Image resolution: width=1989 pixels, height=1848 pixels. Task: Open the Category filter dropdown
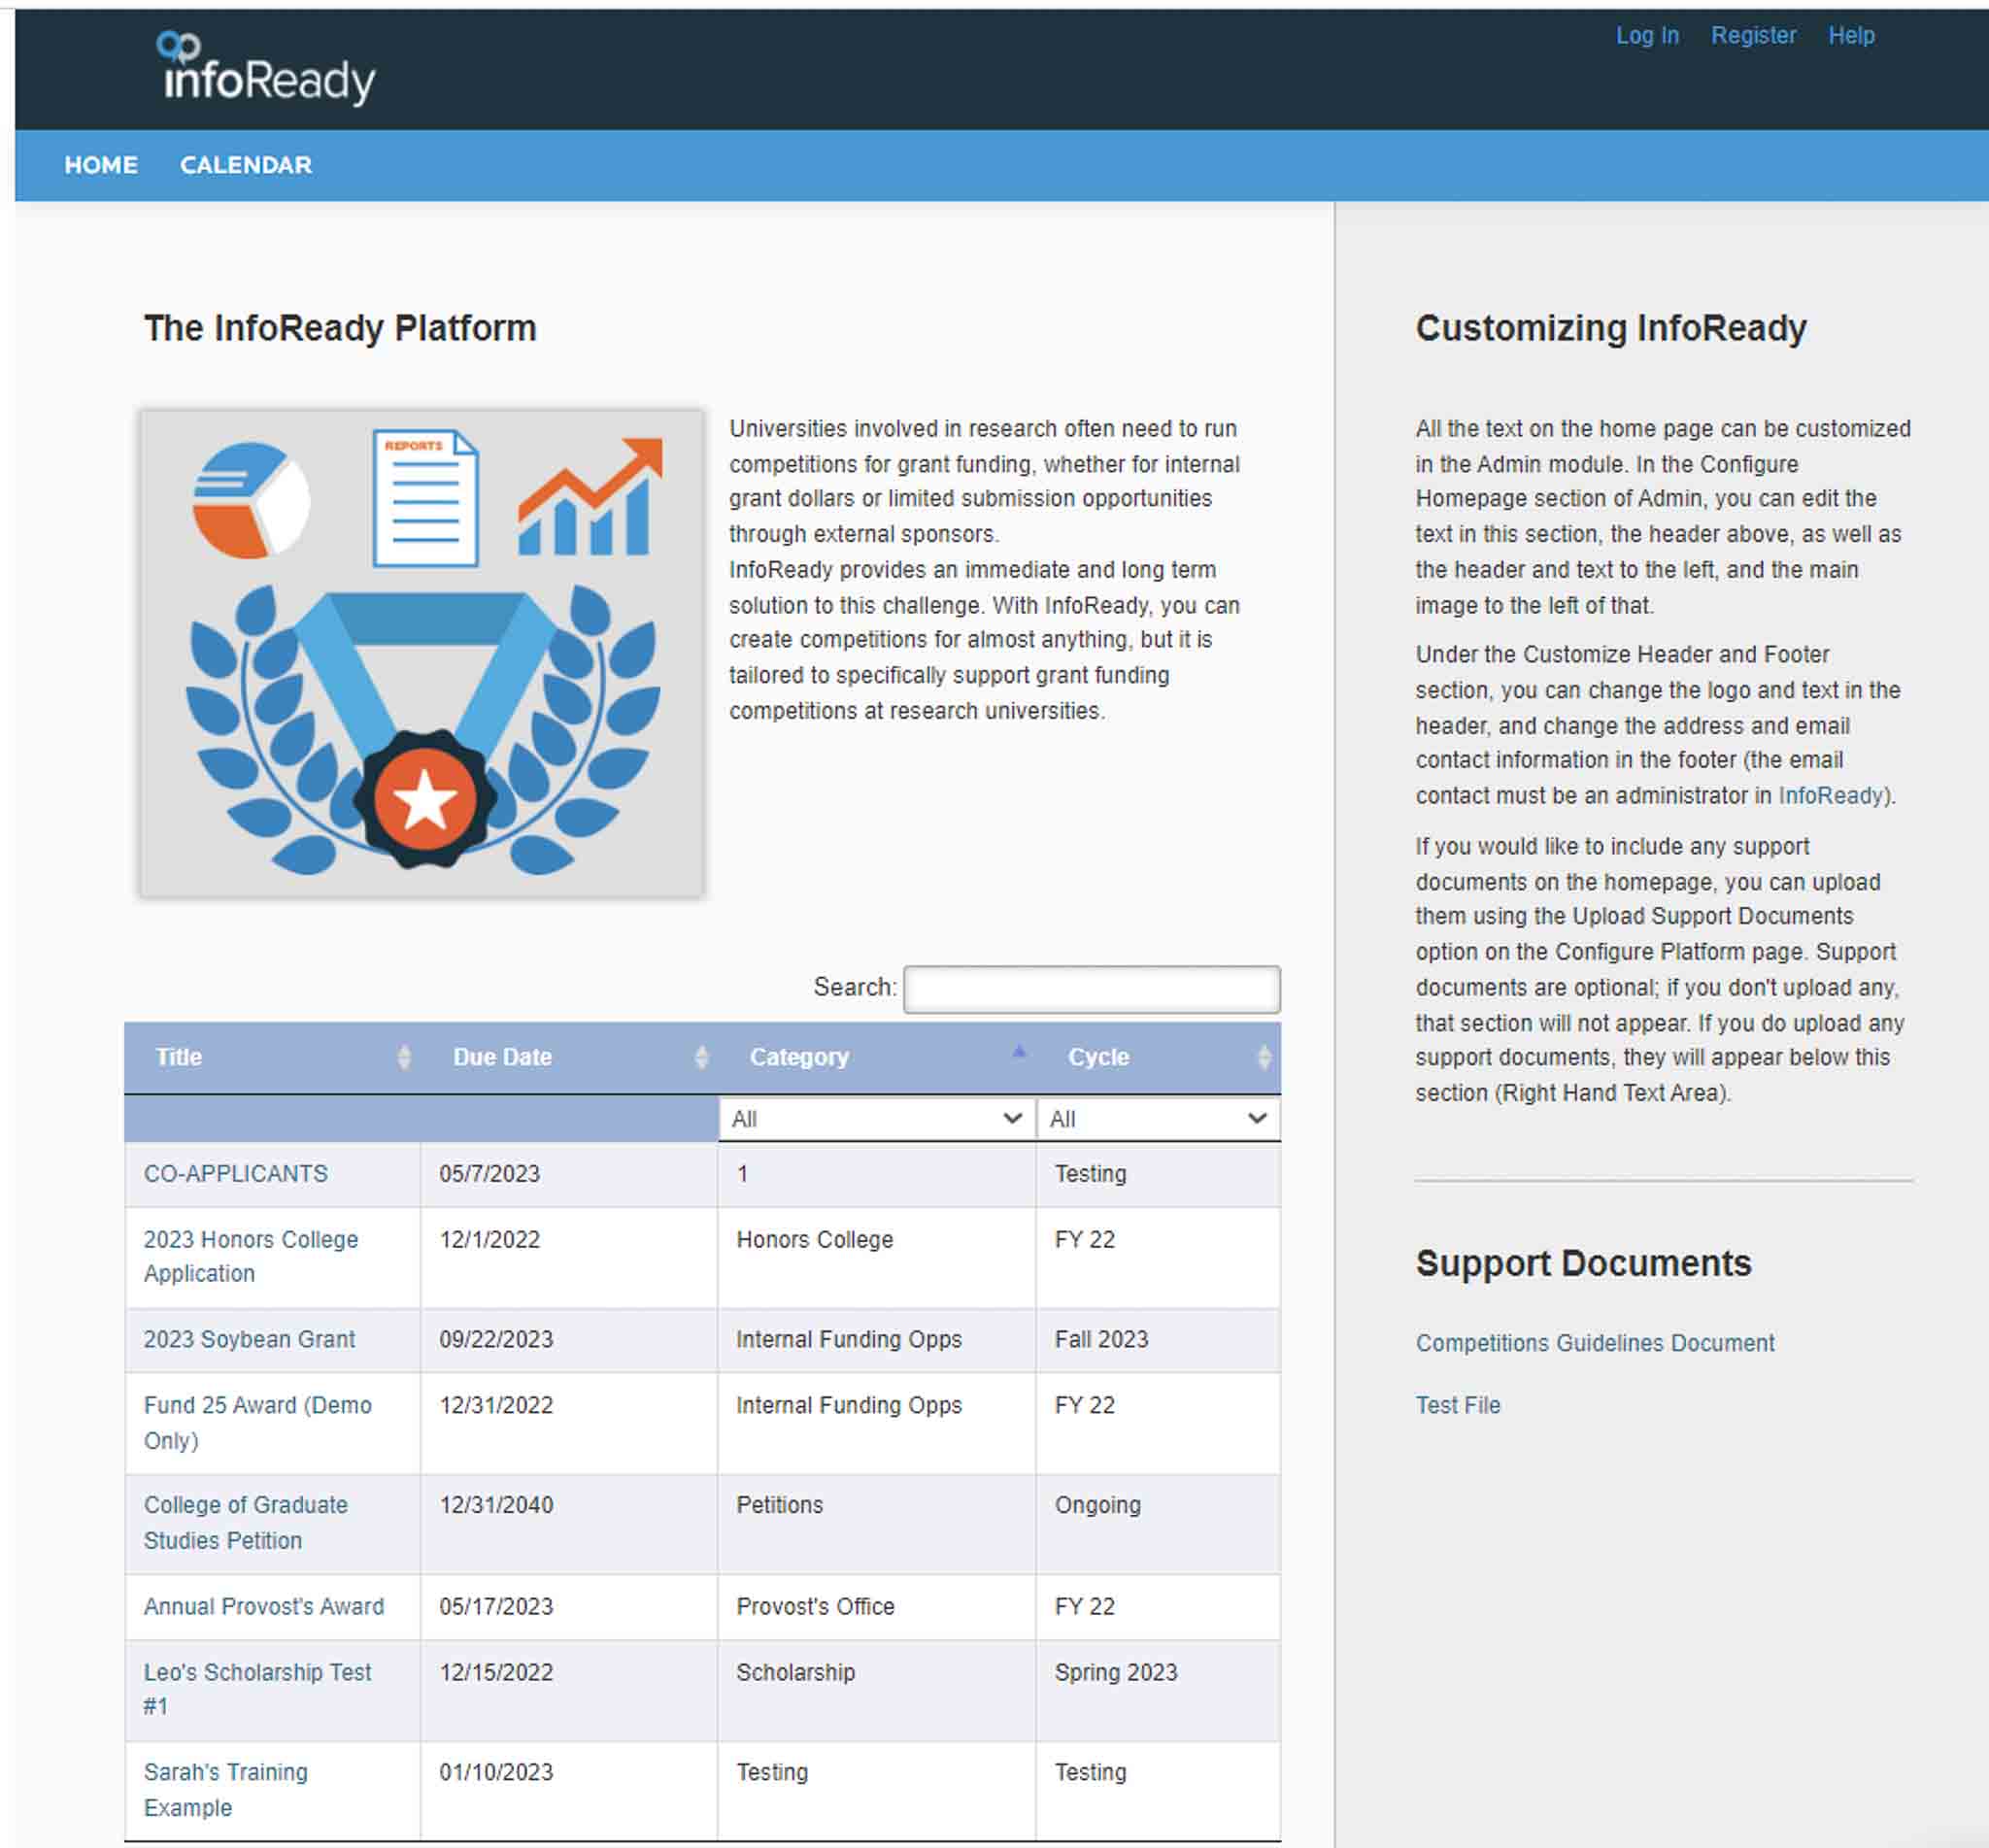(876, 1119)
